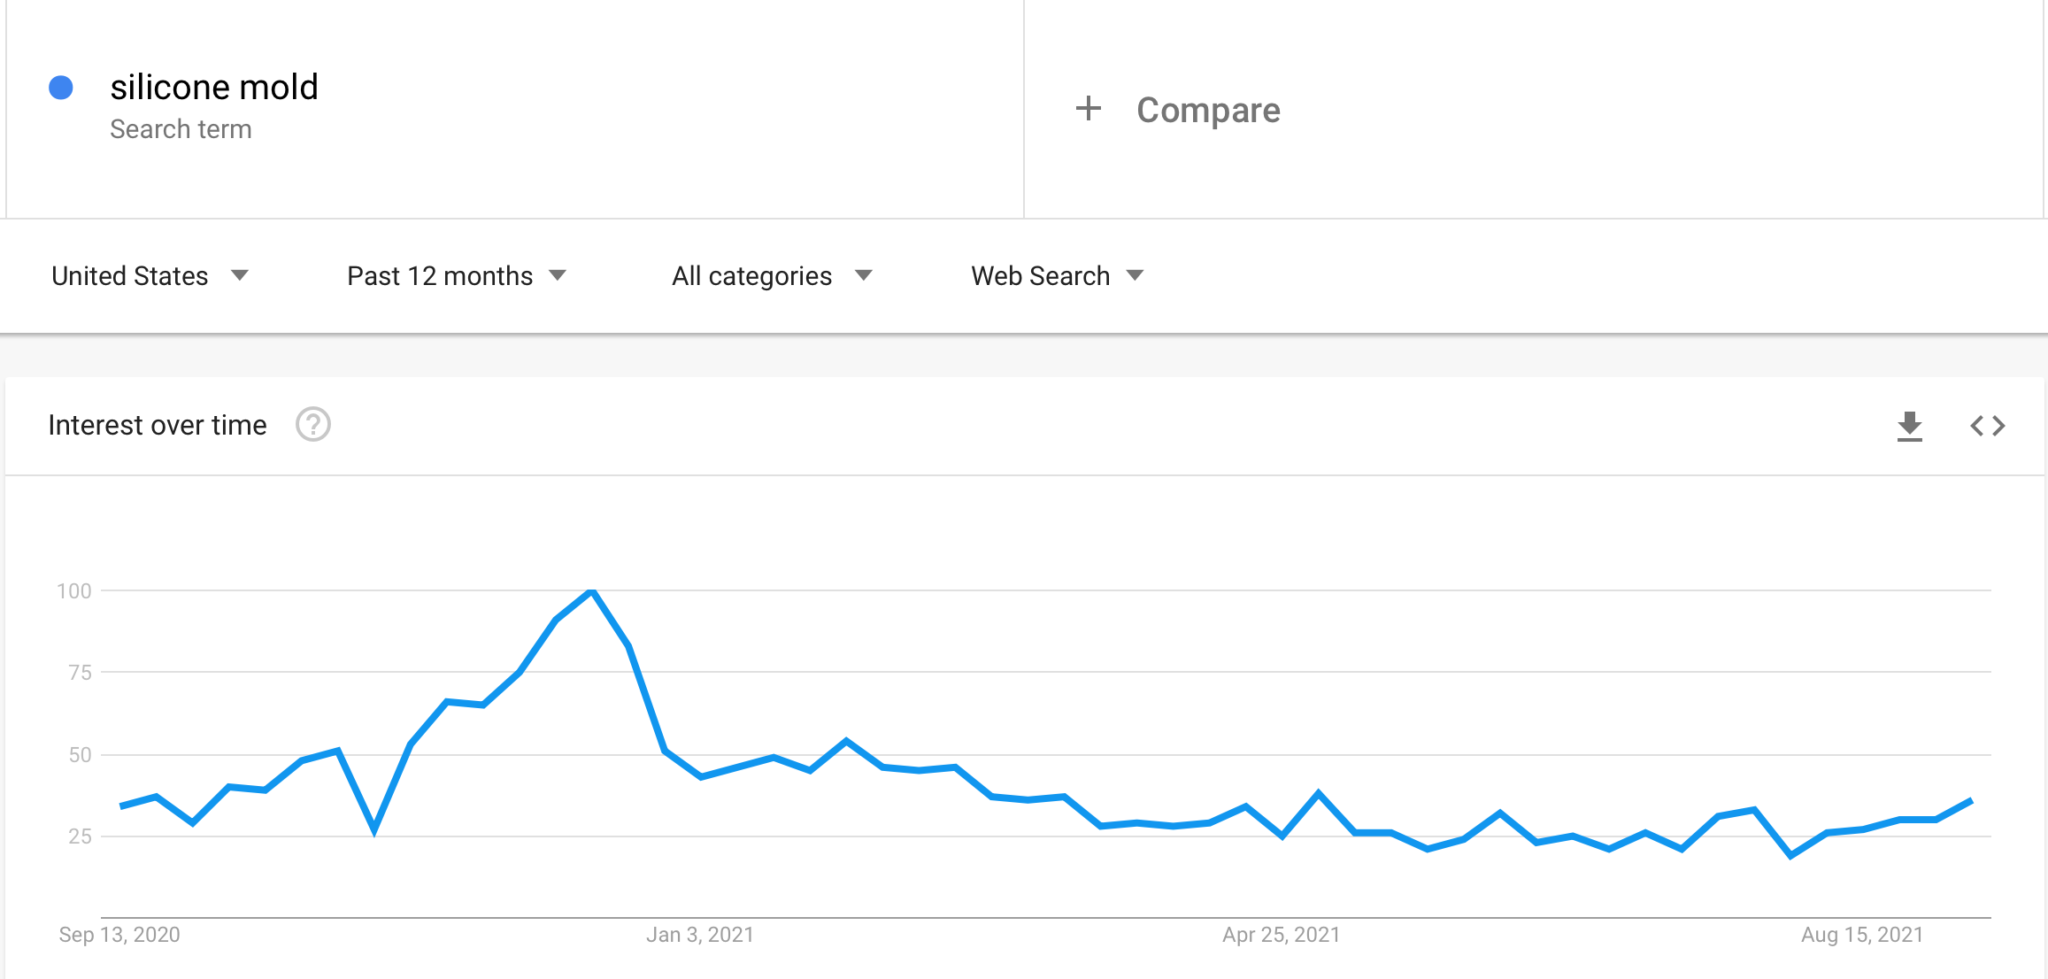Click the Aug 15, 2021 axis label
Screen dimensions: 2048x979
[1862, 934]
